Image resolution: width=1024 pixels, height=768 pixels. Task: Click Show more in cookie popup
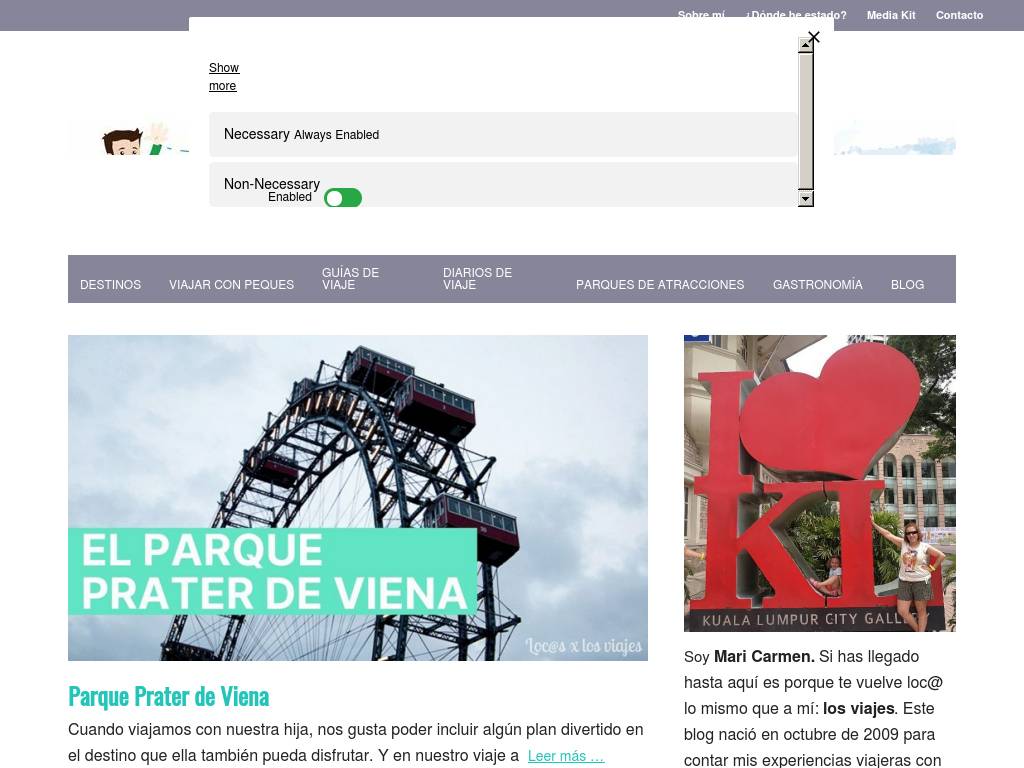point(223,77)
